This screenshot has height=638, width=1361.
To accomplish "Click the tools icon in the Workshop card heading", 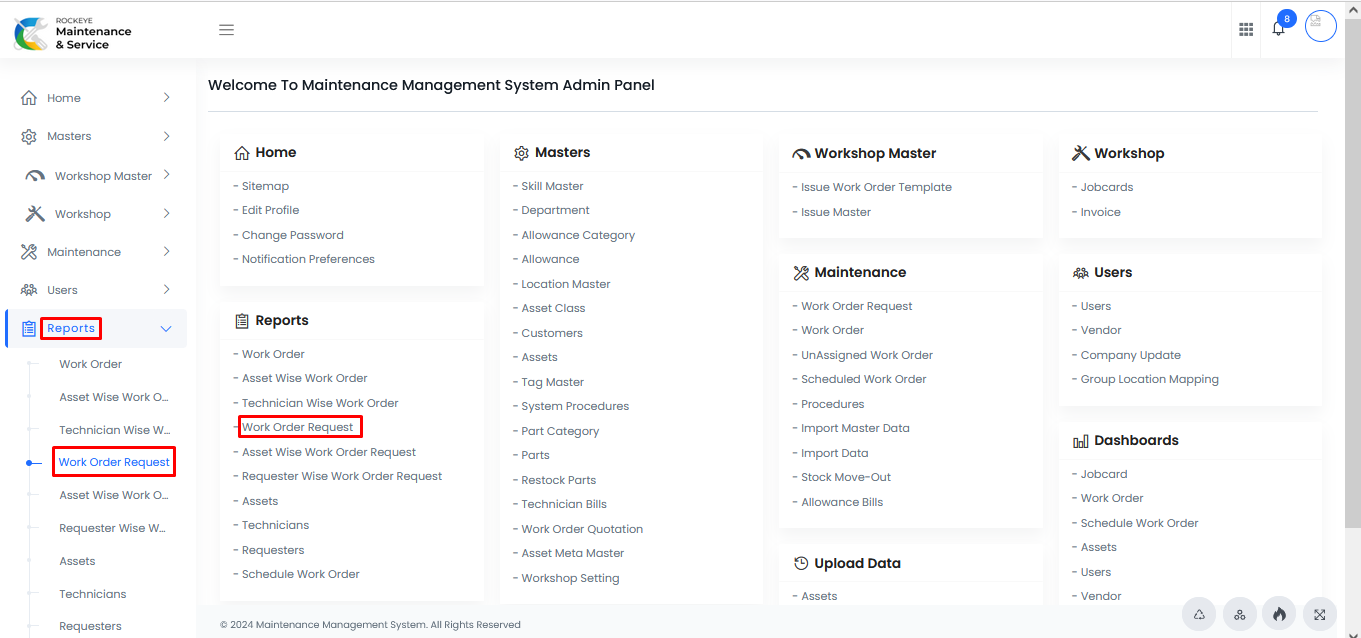I will [x=1081, y=153].
